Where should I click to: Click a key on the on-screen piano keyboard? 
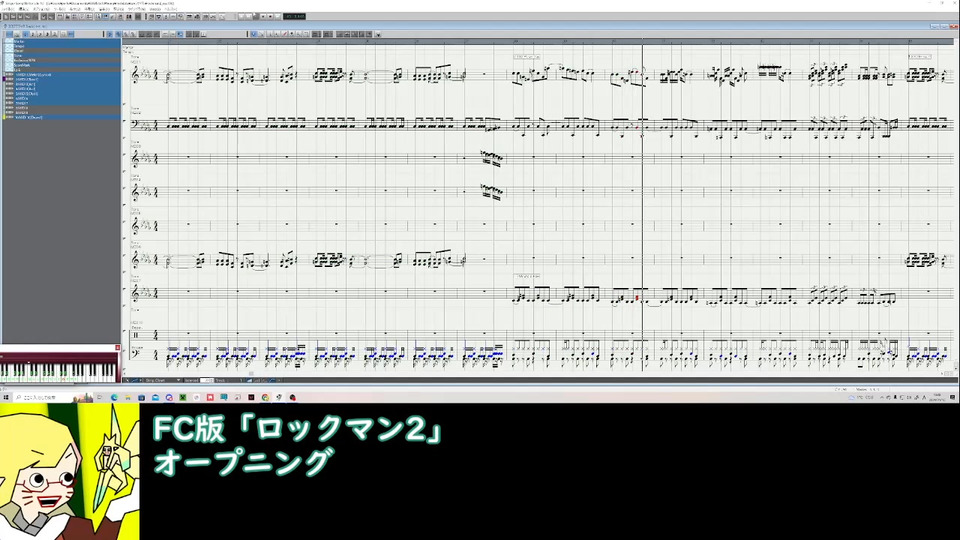click(59, 372)
